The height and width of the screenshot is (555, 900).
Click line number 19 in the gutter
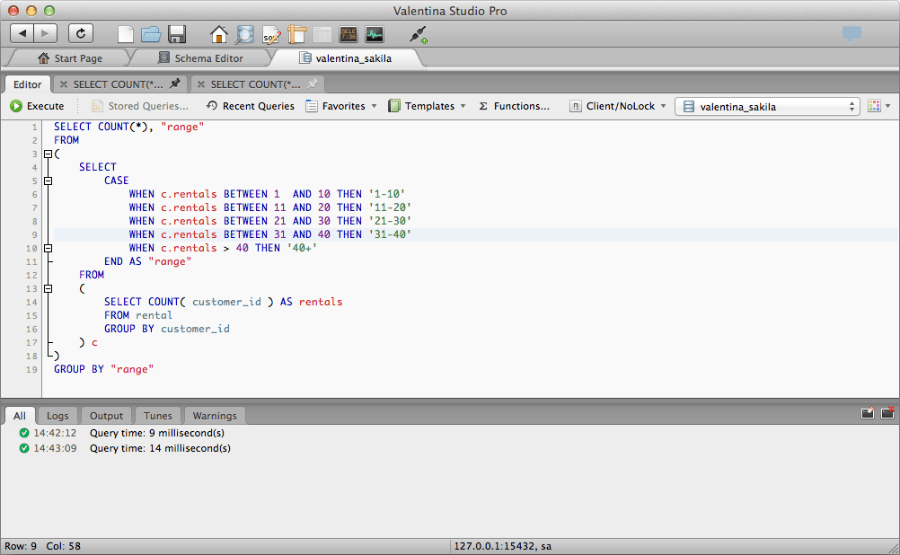[32, 370]
